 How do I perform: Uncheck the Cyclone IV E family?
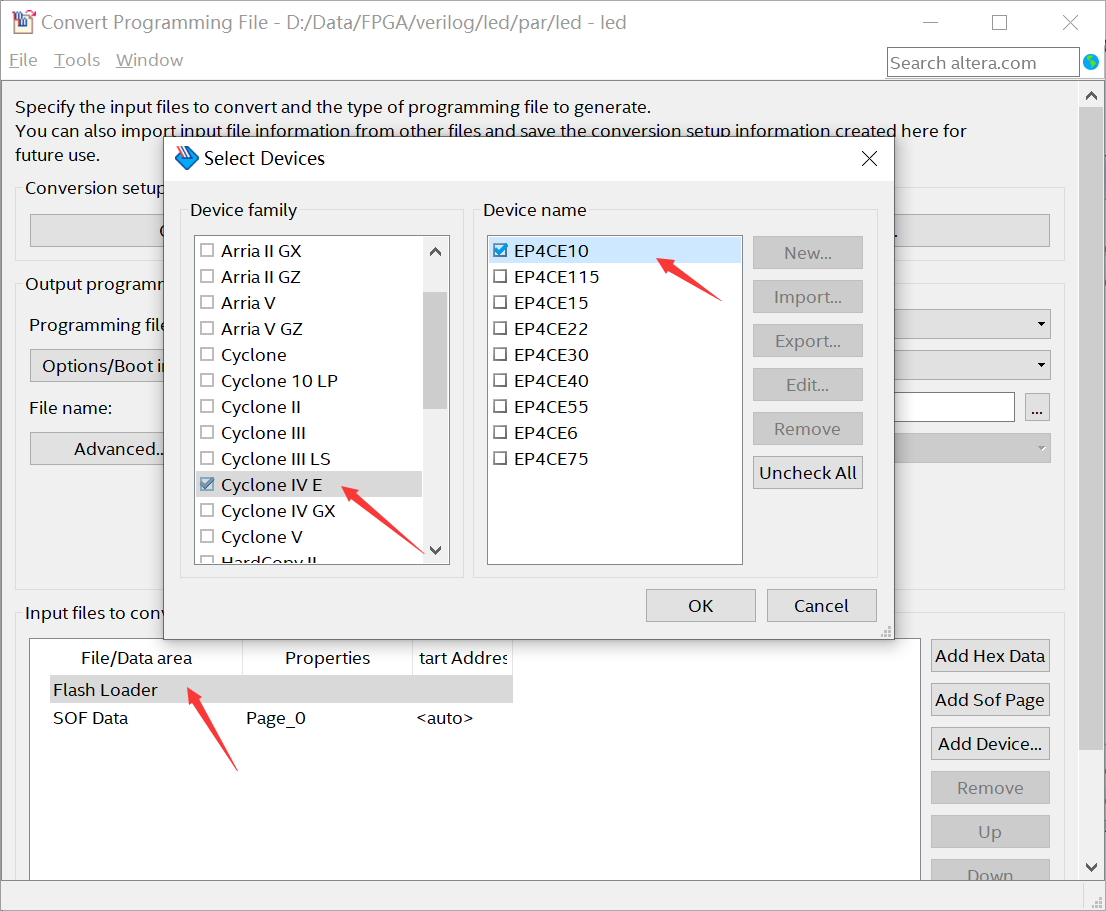tap(207, 484)
